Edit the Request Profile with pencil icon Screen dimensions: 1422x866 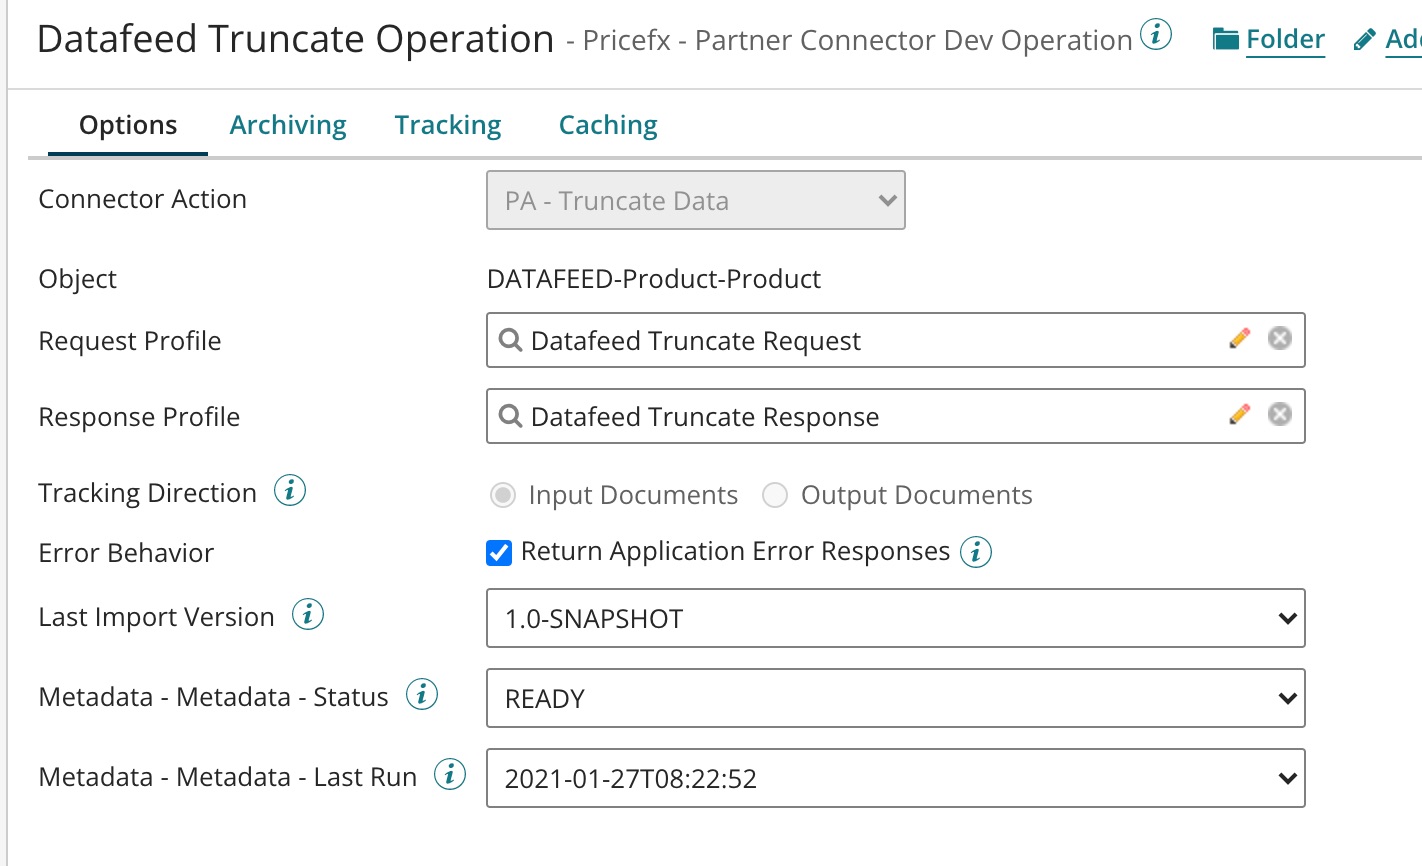pos(1239,339)
